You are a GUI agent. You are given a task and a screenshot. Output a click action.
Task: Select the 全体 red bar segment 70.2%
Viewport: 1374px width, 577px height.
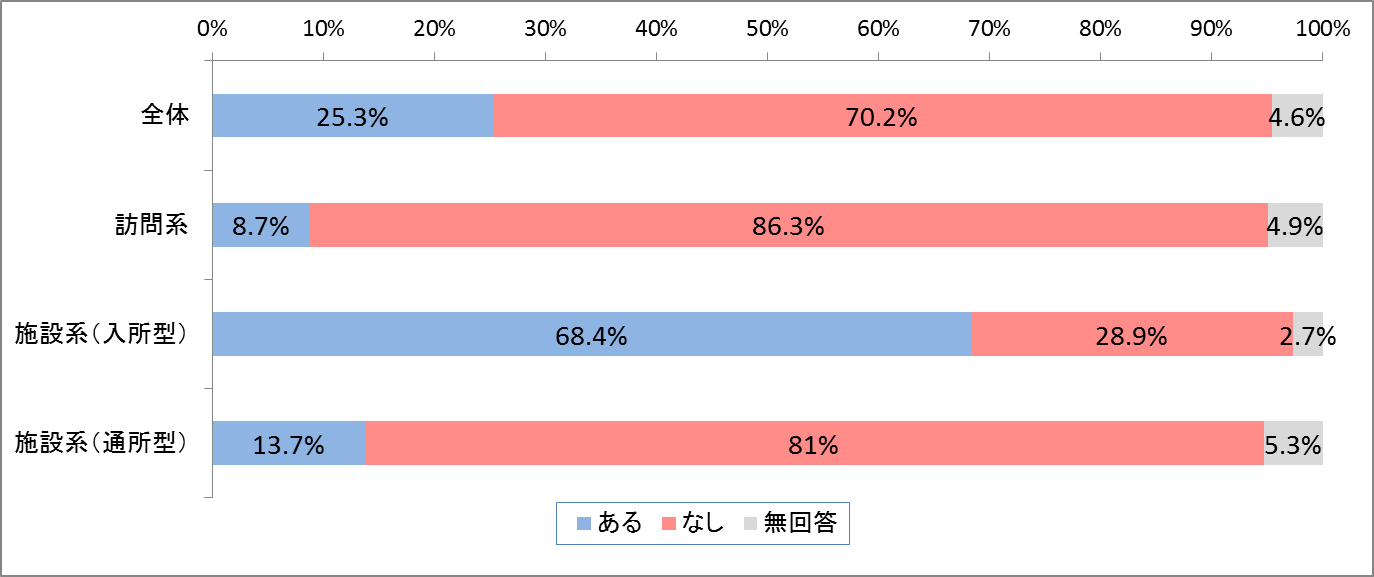882,116
